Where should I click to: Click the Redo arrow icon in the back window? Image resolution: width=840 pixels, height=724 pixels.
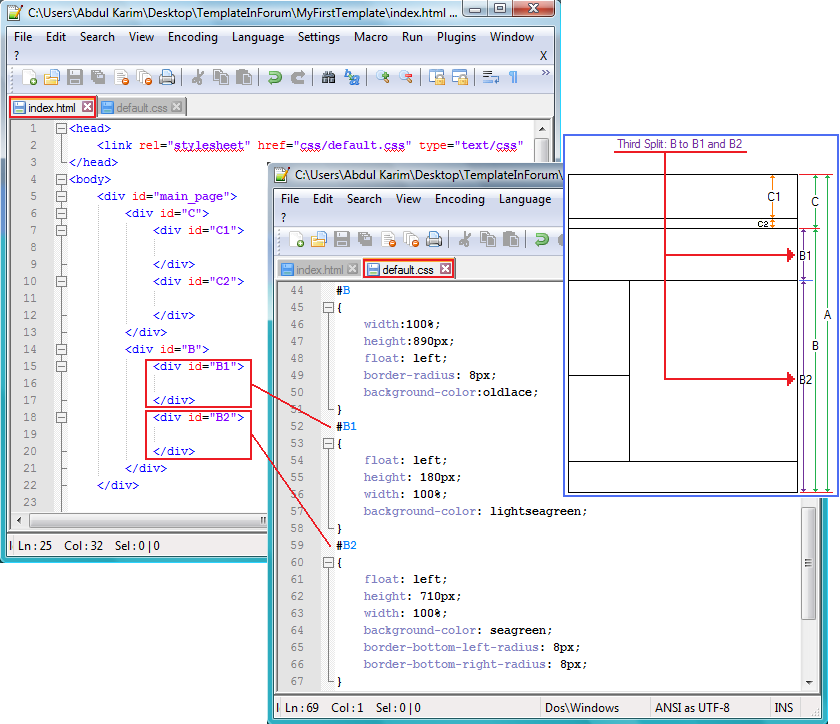(x=297, y=77)
